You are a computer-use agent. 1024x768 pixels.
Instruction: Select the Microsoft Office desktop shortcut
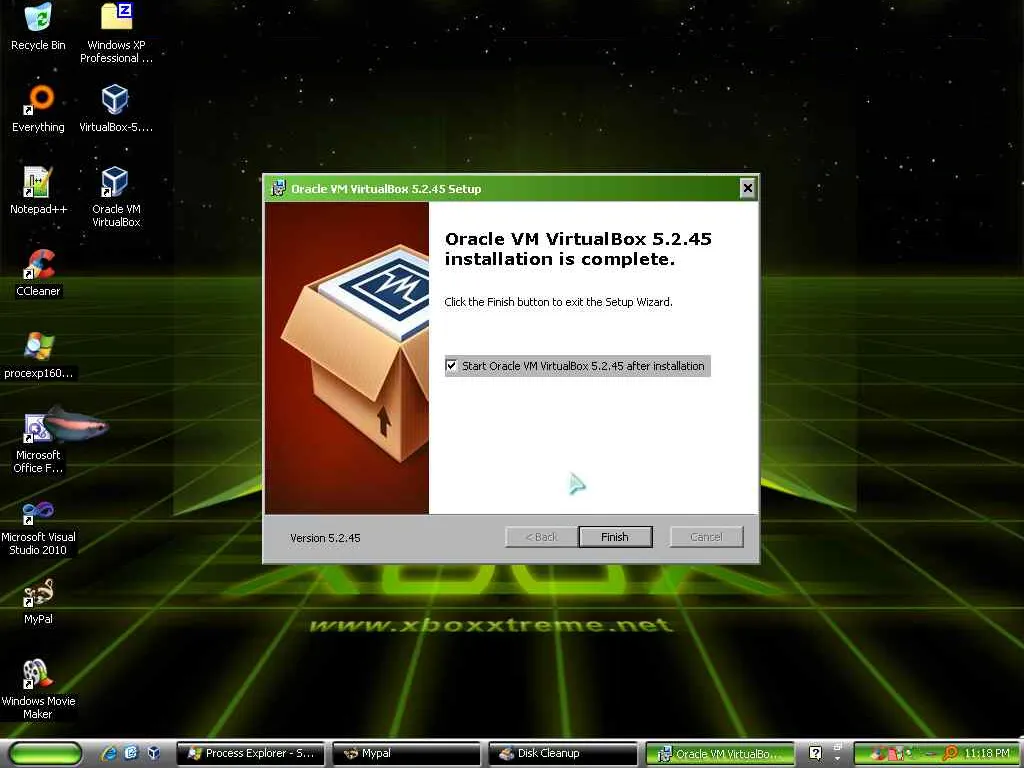[39, 443]
